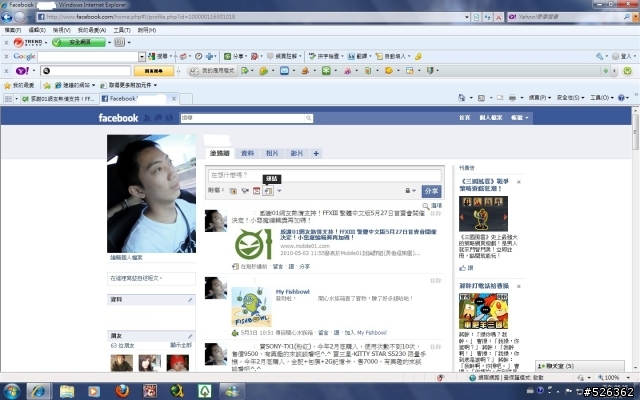Click the Facebook logo in the blue header

click(118, 118)
